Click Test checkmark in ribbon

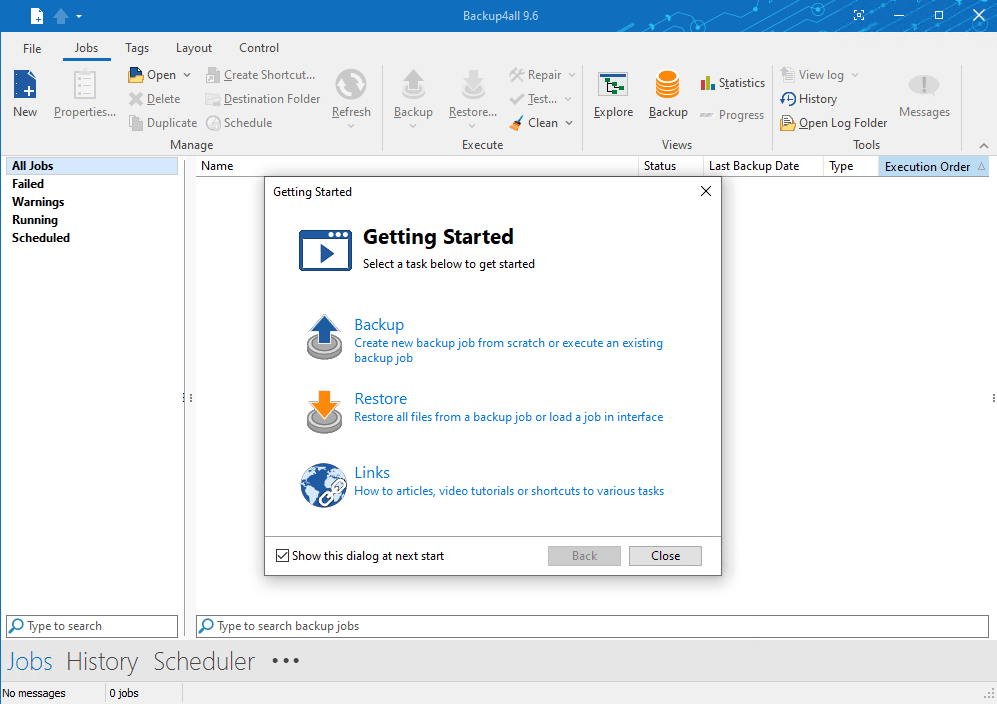tap(517, 99)
